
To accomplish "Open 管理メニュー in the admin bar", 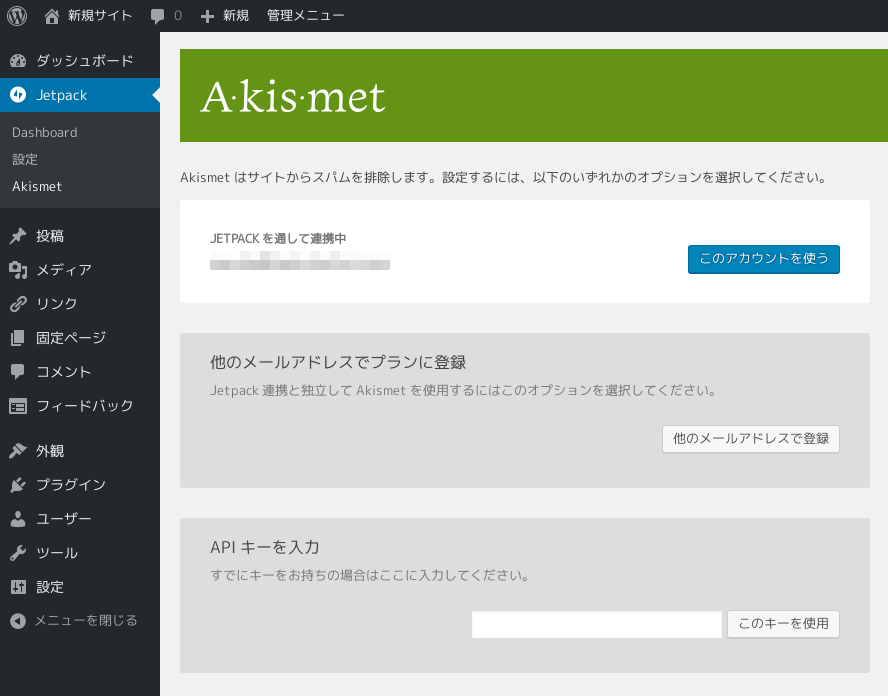I will (305, 16).
